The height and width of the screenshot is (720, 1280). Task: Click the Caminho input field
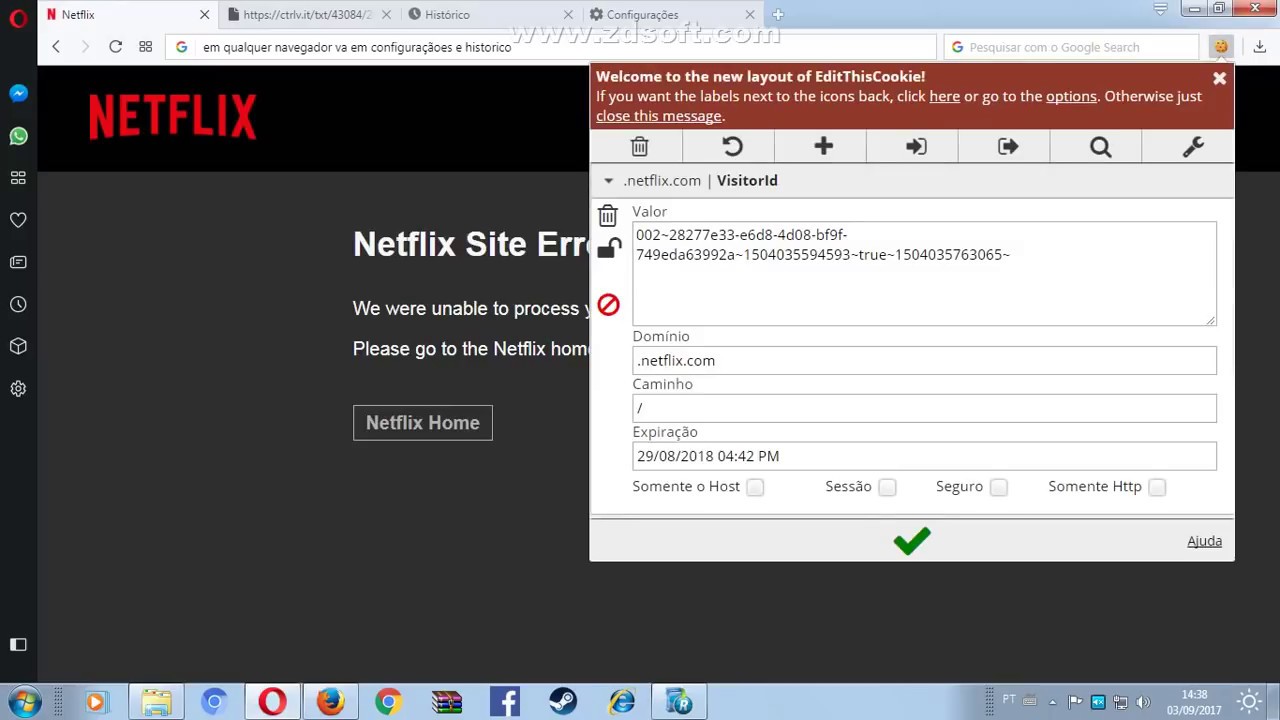click(924, 408)
